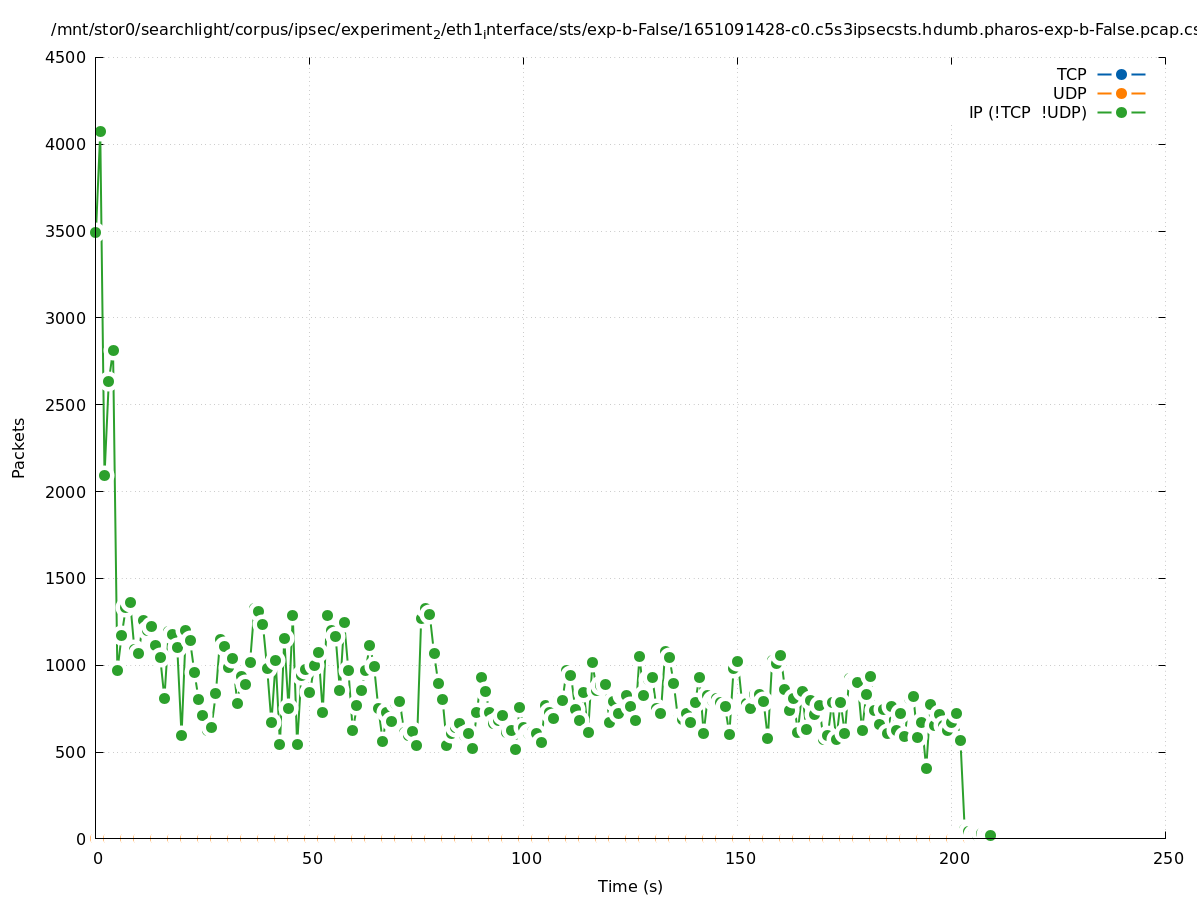The width and height of the screenshot is (1197, 900).
Task: Click the 150 x-axis tick label
Action: [x=739, y=859]
